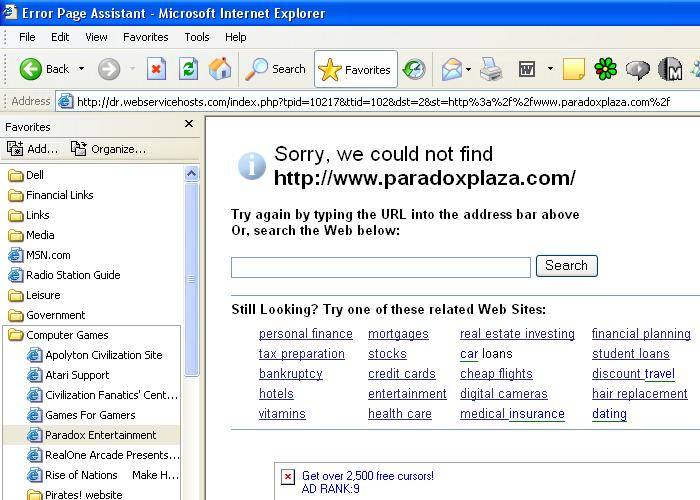The height and width of the screenshot is (500, 700).
Task: Refresh the page with the Refresh icon
Action: (188, 69)
